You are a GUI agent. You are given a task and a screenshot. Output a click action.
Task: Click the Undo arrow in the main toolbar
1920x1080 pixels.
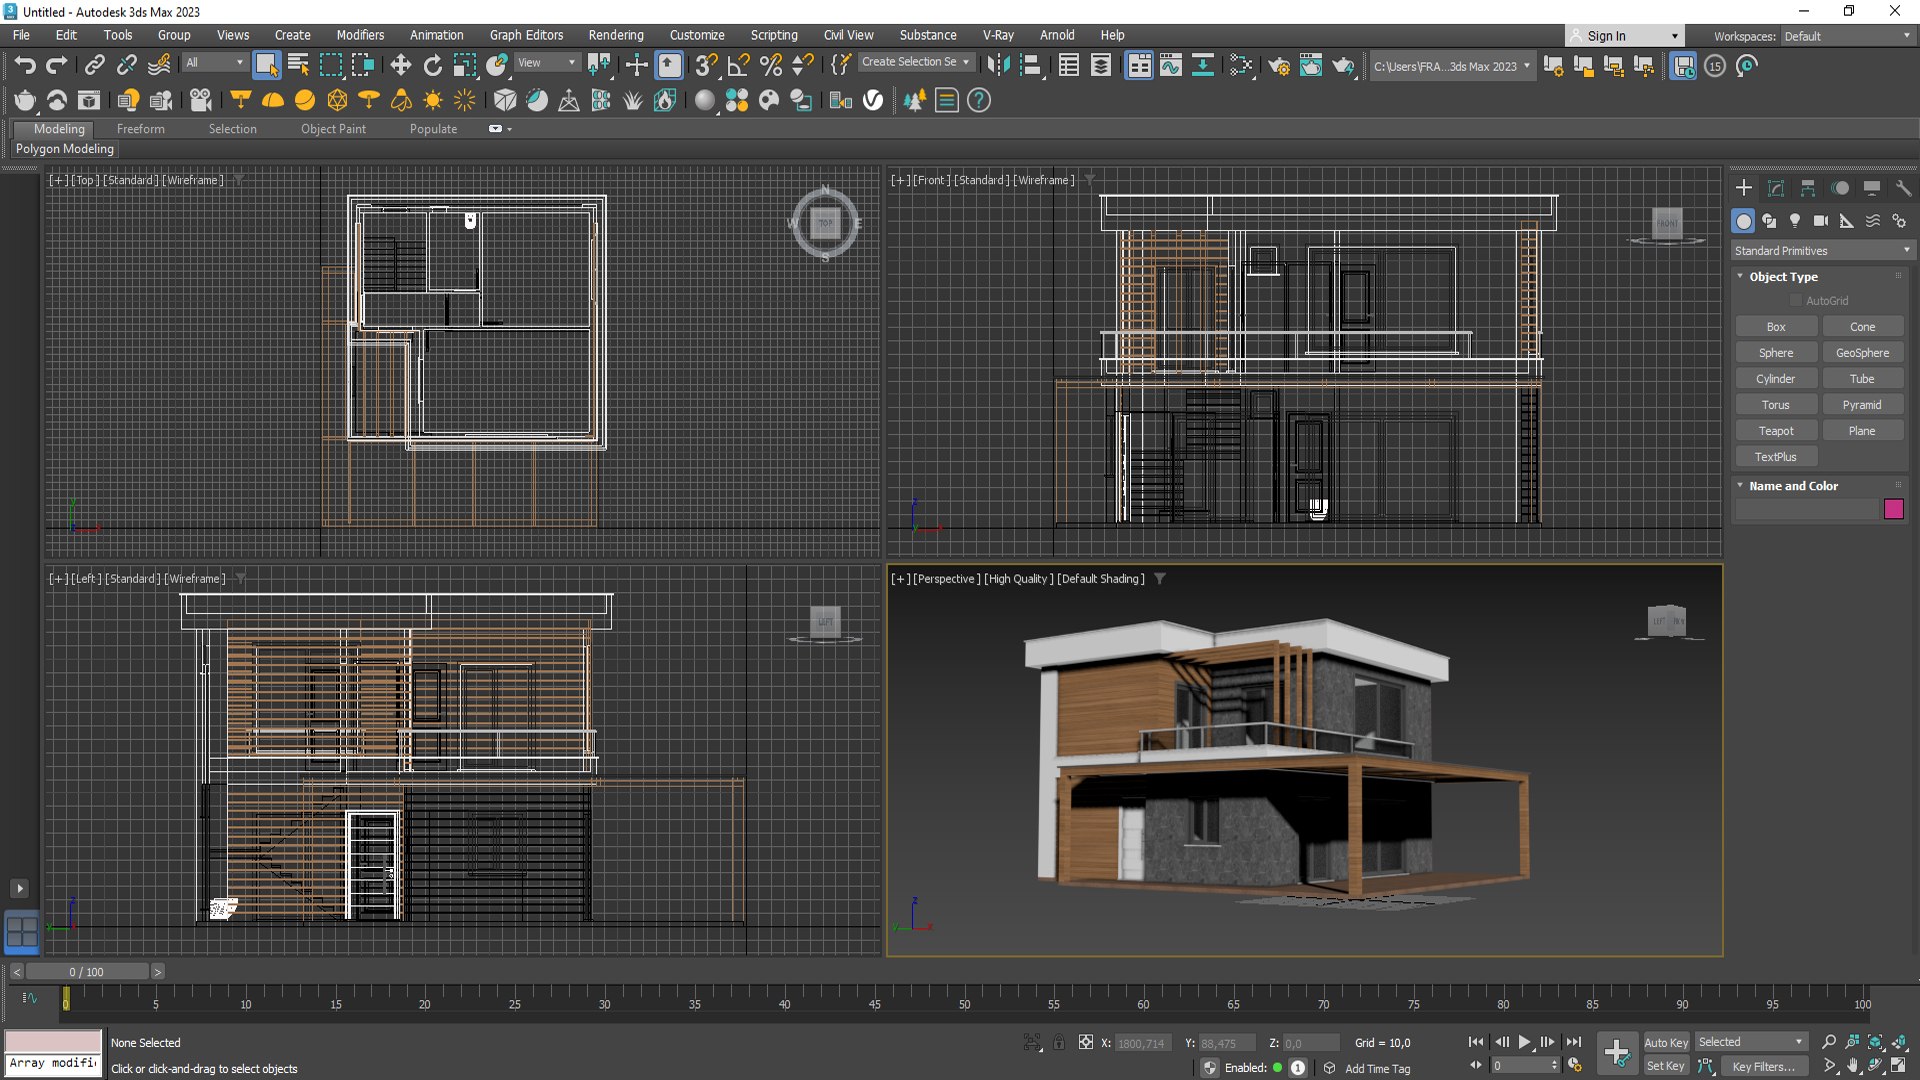click(24, 66)
